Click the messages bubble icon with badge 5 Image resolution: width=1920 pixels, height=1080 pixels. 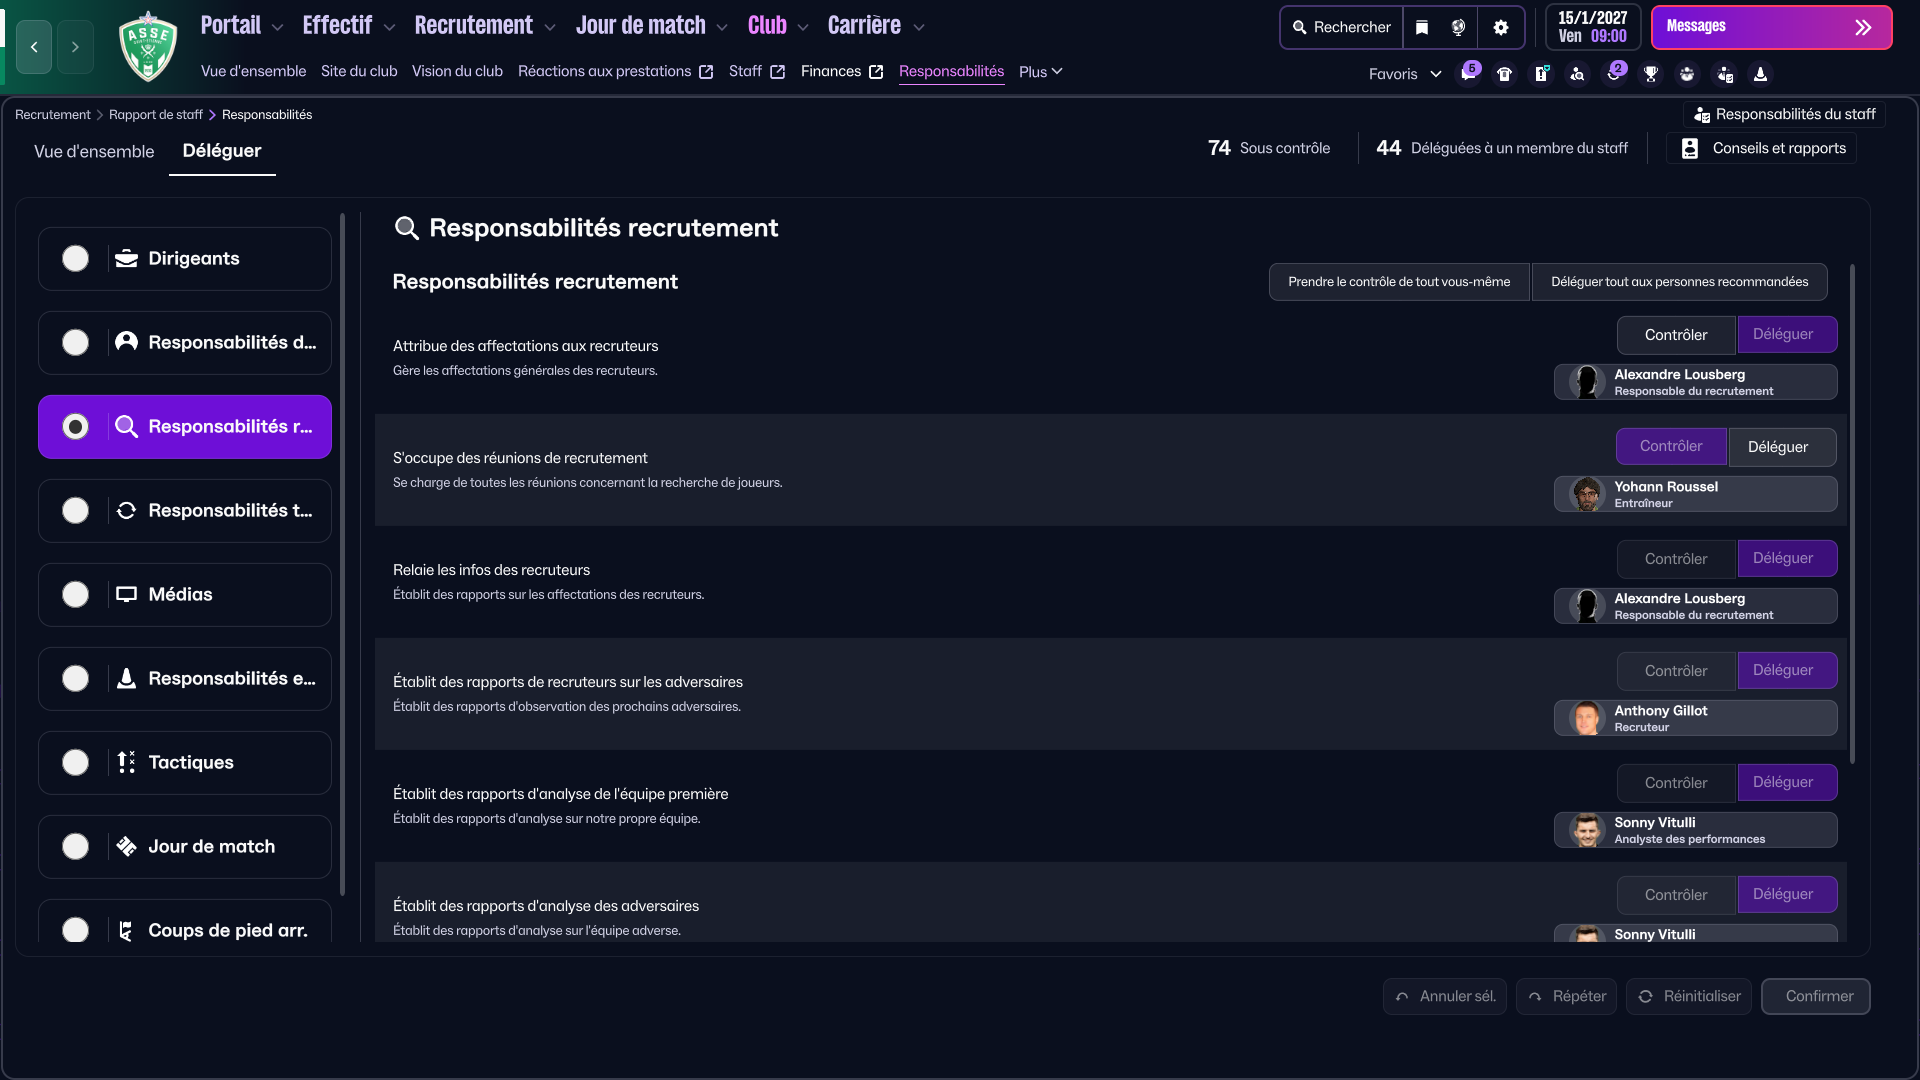[x=1467, y=74]
